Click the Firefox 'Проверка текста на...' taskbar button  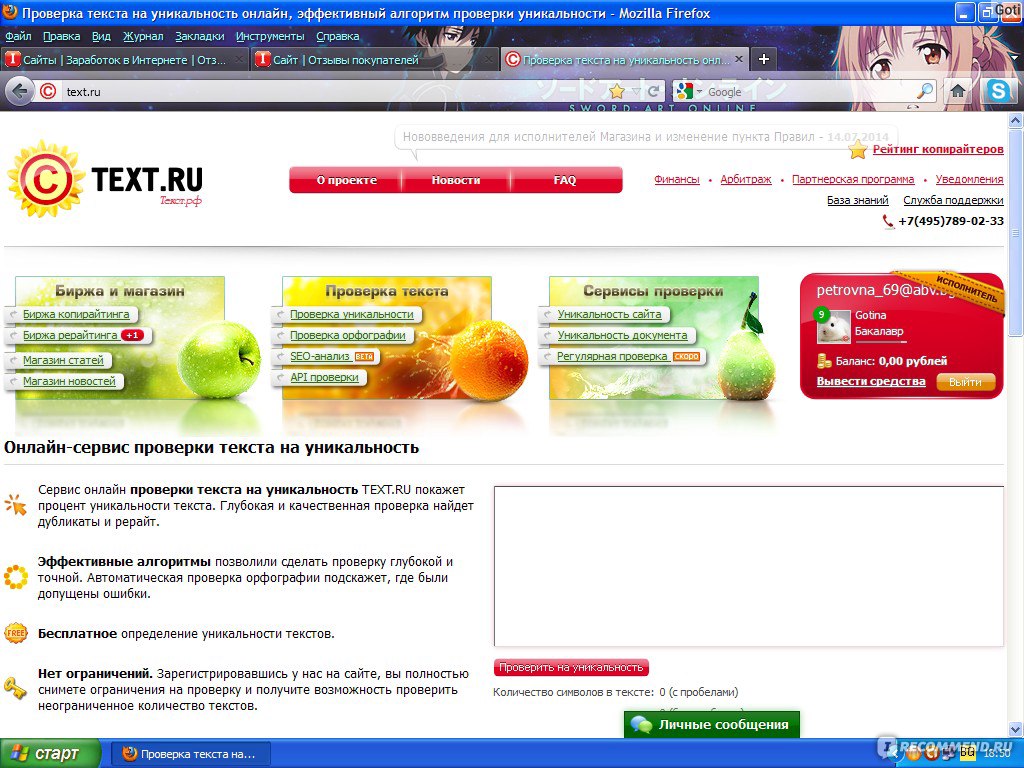tap(189, 754)
